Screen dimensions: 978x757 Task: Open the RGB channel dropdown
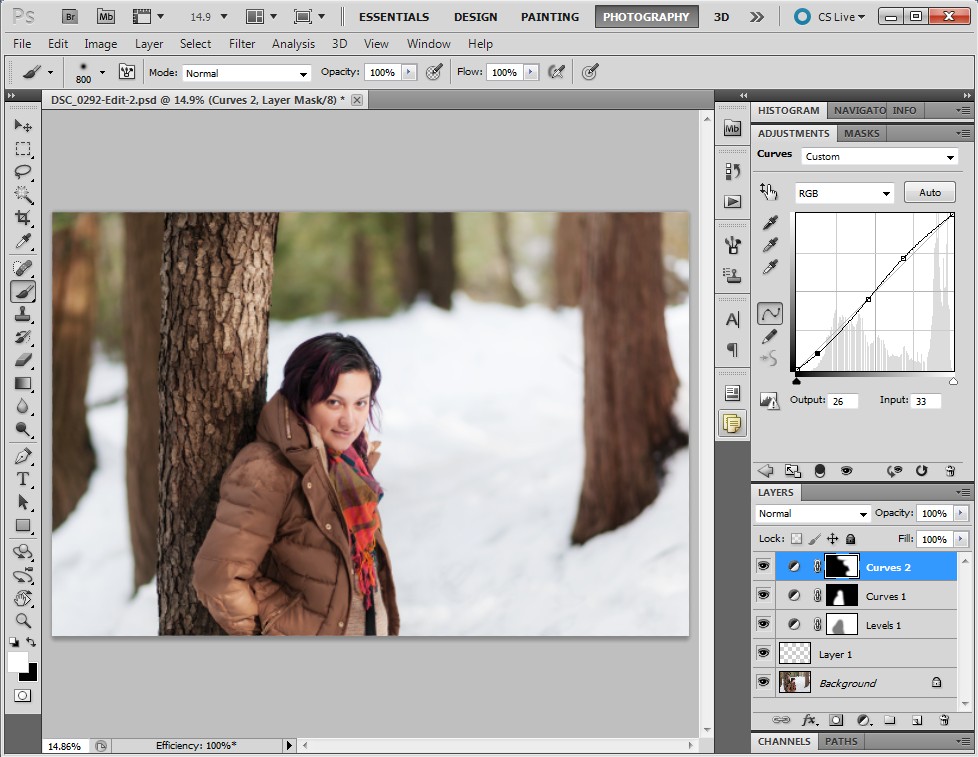pyautogui.click(x=844, y=193)
